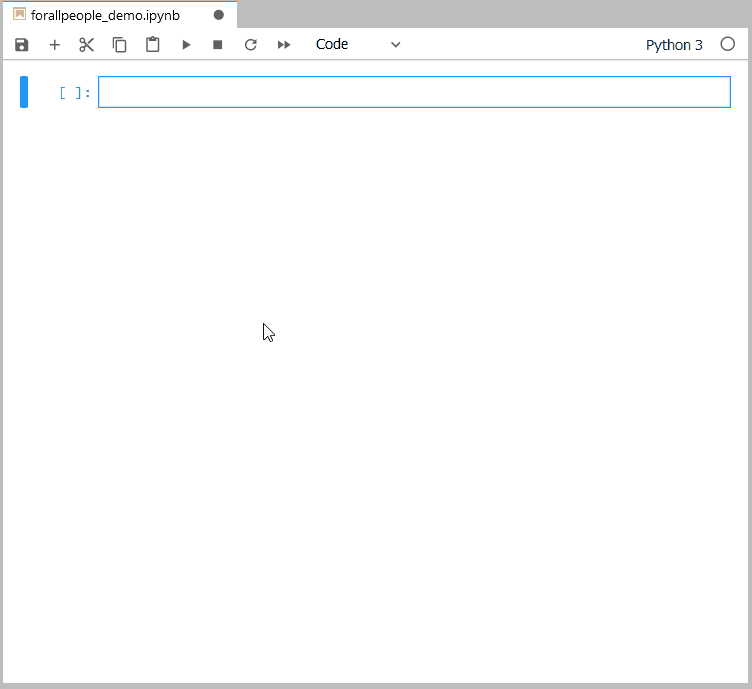
Task: Open the Code cell type dropdown
Action: [357, 44]
